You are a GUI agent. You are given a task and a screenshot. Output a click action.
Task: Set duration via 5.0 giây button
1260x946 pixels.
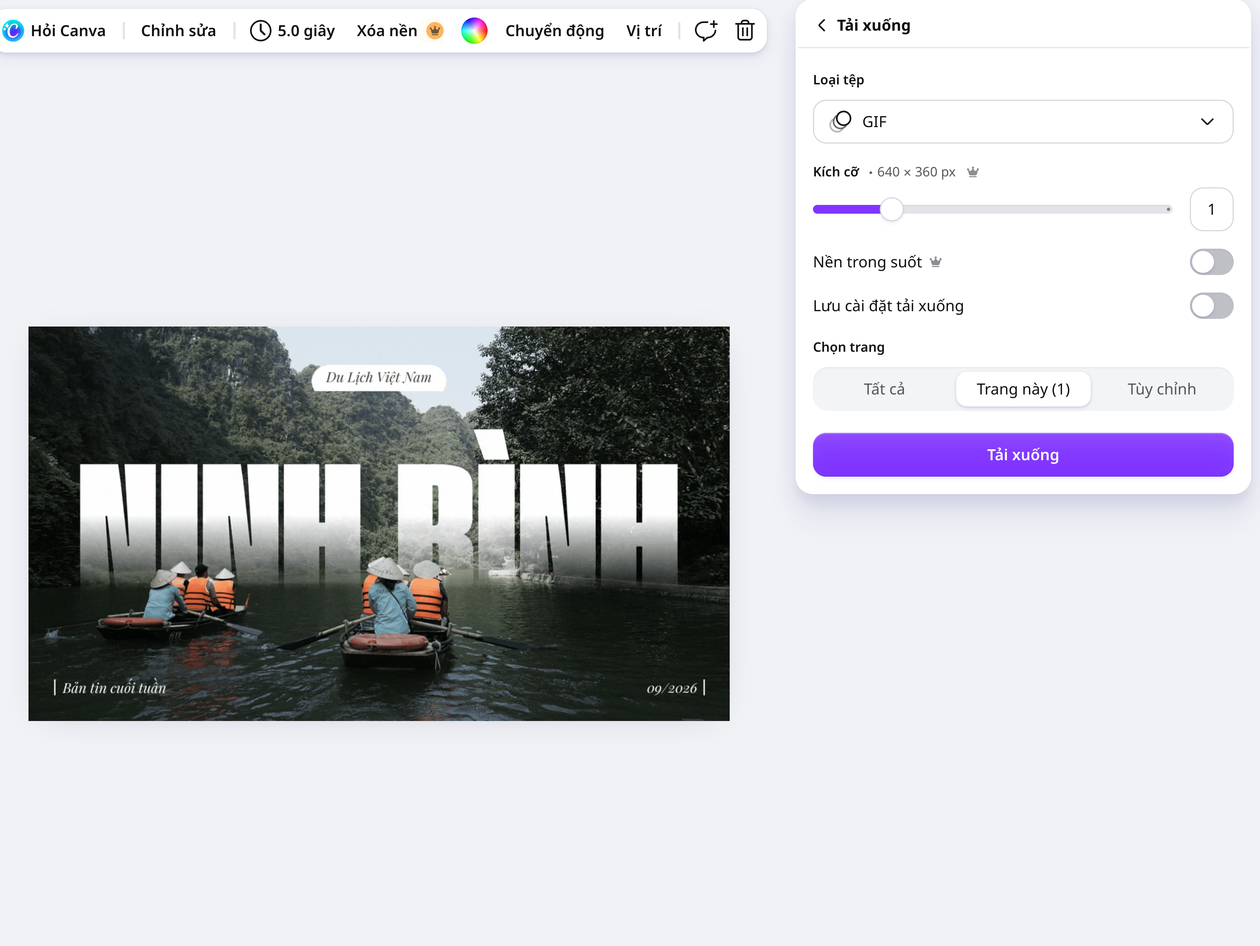click(292, 31)
